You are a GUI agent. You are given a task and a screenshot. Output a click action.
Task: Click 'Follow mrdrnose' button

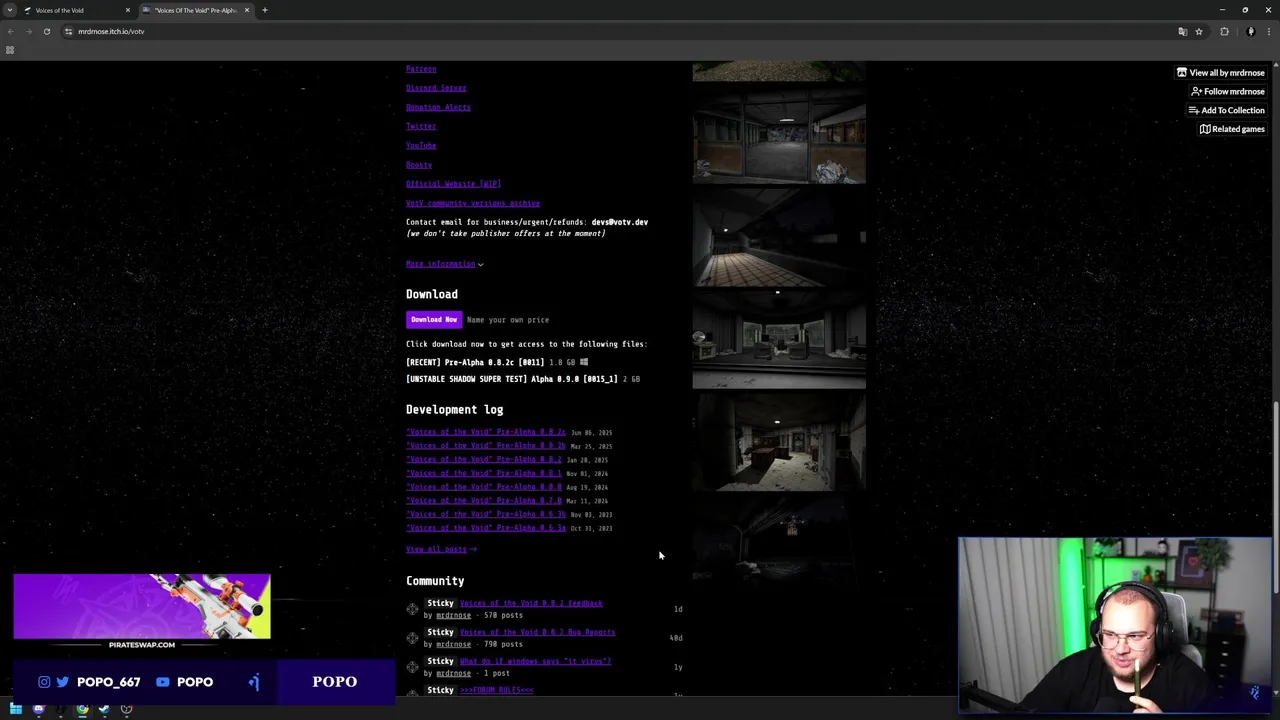pos(1227,91)
